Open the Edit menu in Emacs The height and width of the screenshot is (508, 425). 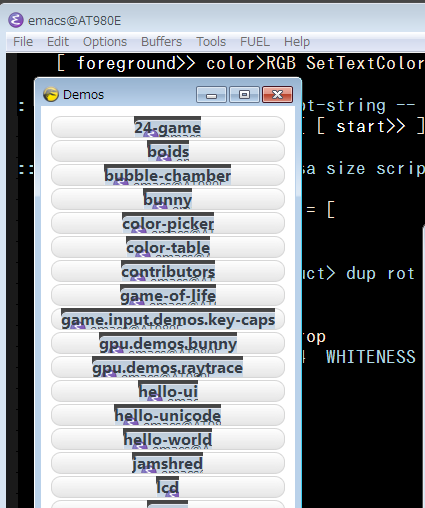pyautogui.click(x=58, y=42)
